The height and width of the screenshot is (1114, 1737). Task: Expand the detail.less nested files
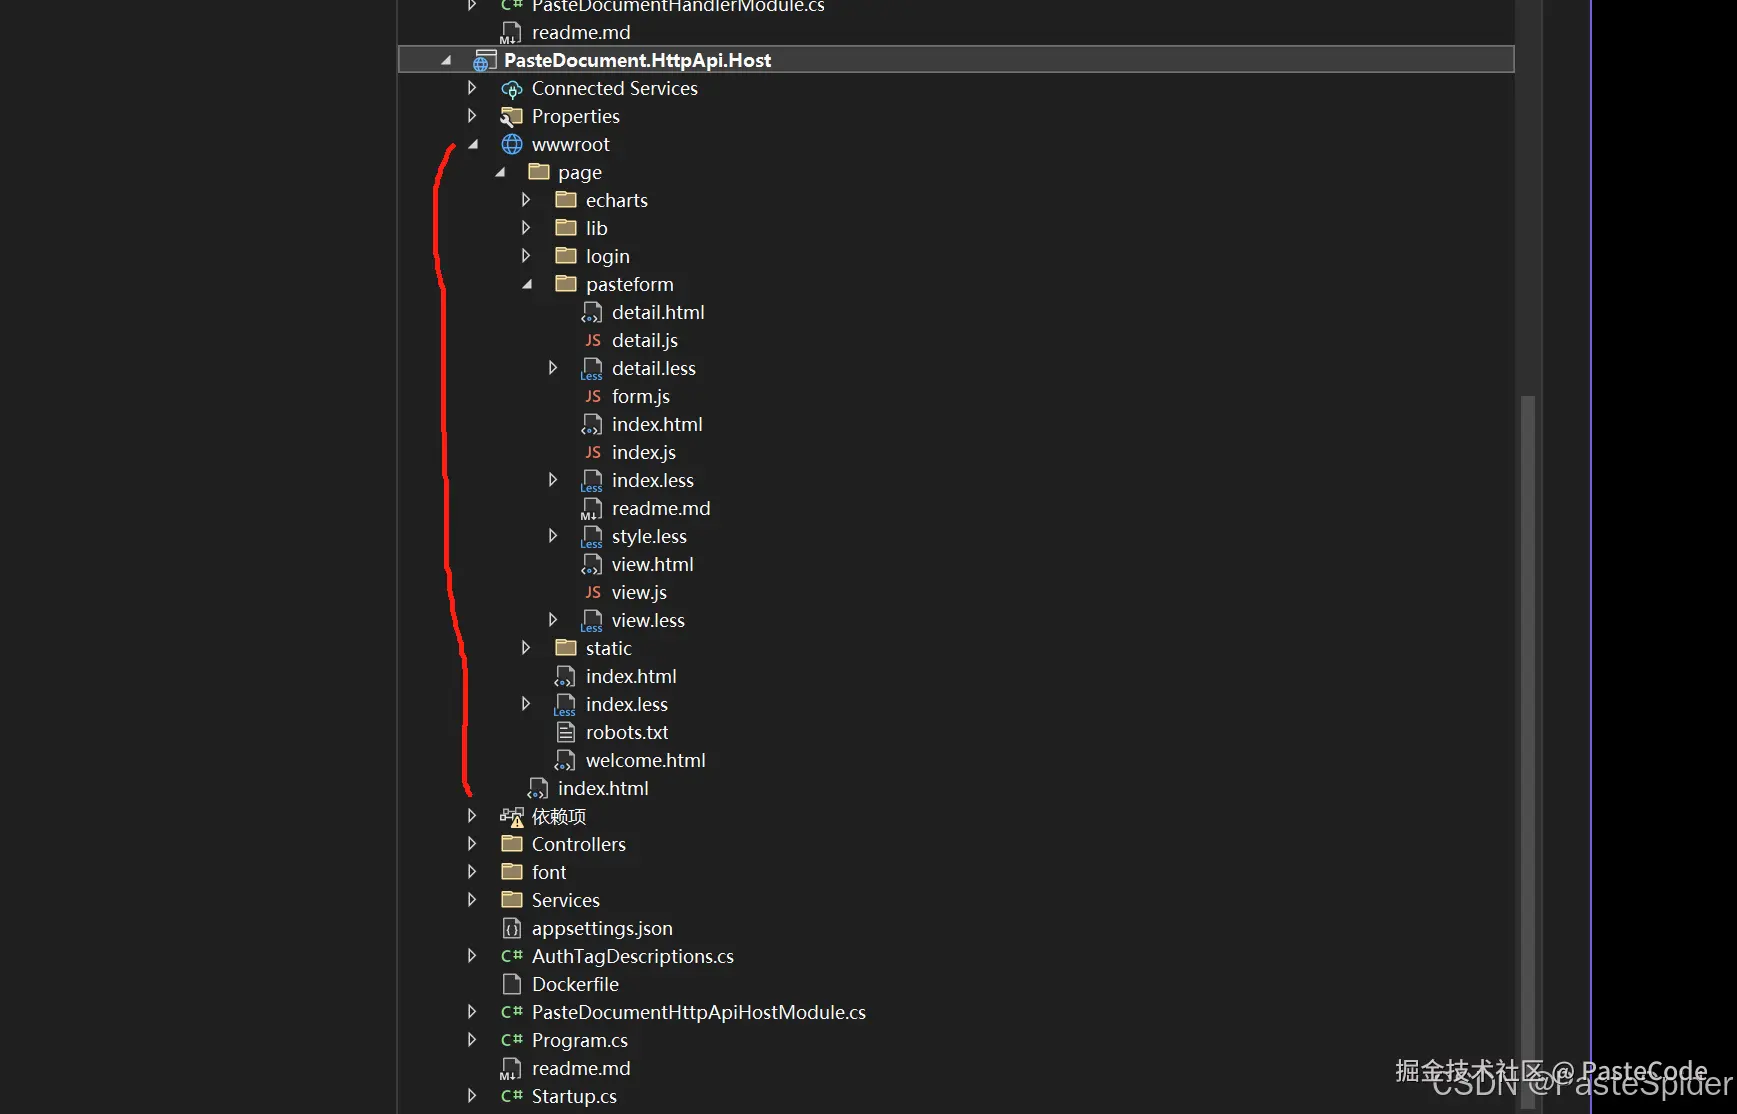[x=553, y=368]
